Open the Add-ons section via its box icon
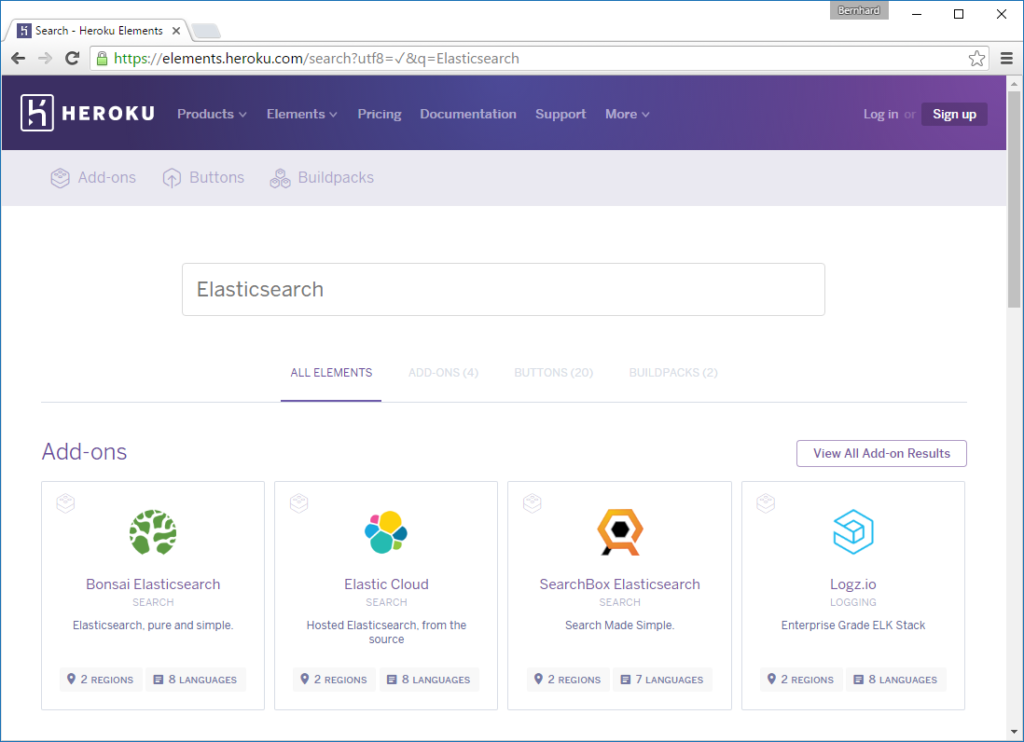This screenshot has width=1024, height=742. click(x=59, y=177)
